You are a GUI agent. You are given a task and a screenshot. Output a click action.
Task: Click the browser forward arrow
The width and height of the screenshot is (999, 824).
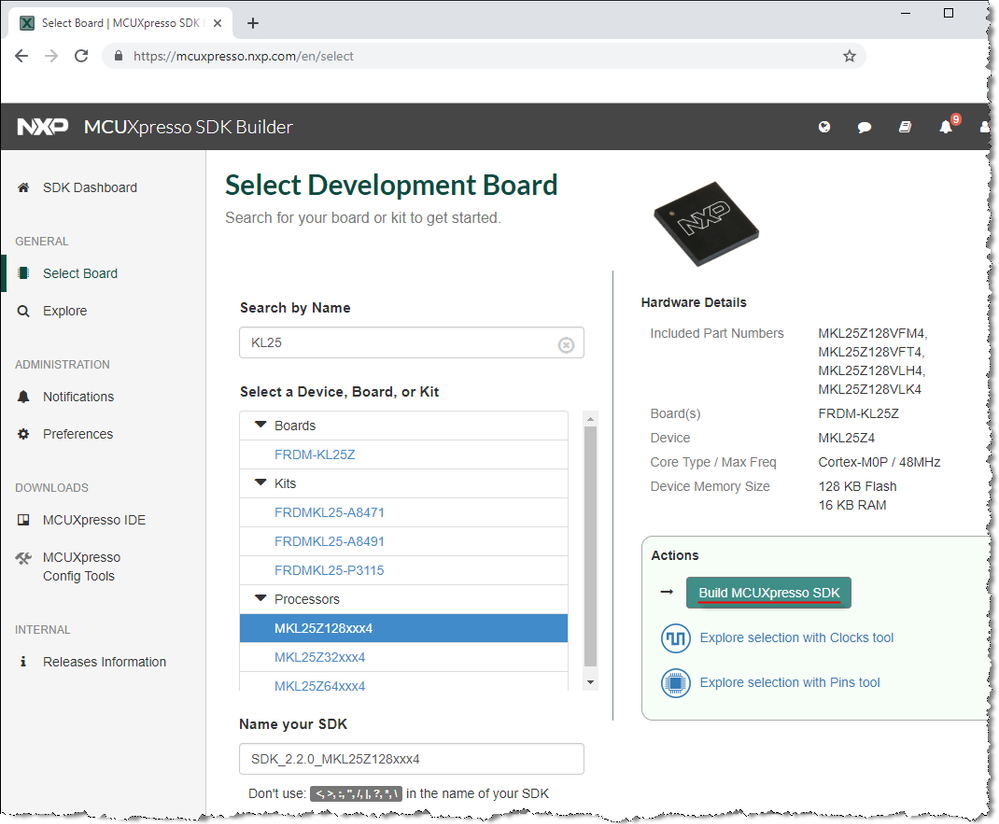pyautogui.click(x=52, y=56)
